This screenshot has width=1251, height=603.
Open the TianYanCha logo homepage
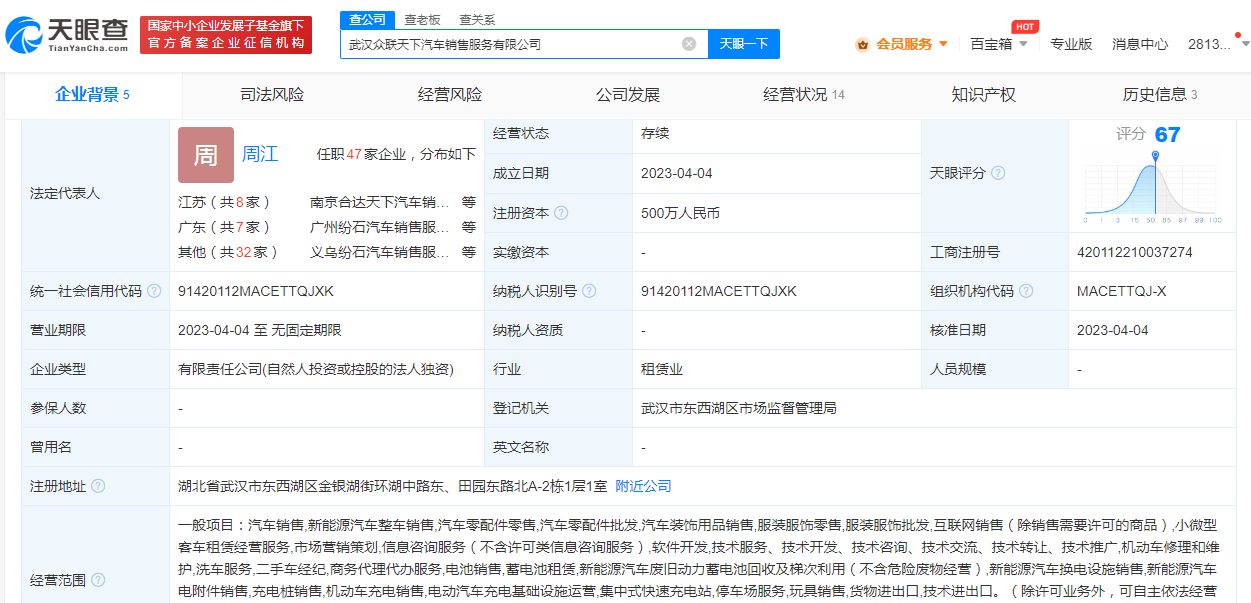68,34
